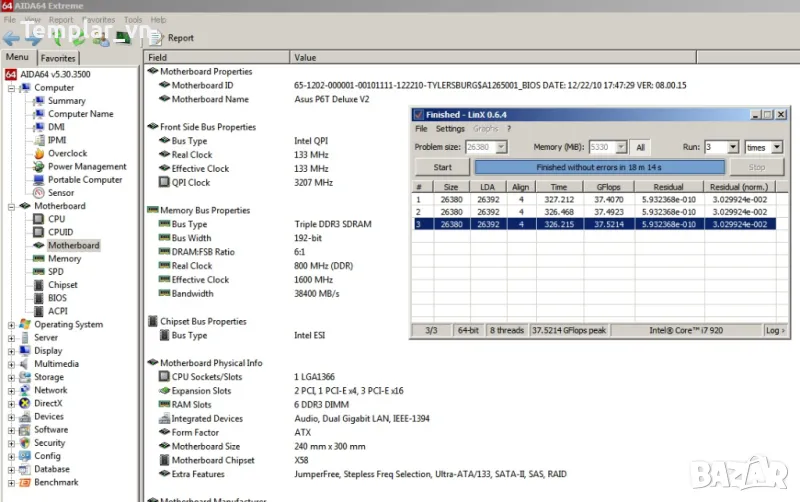Click the Back arrow toolbar icon
800x502 pixels.
coord(12,38)
